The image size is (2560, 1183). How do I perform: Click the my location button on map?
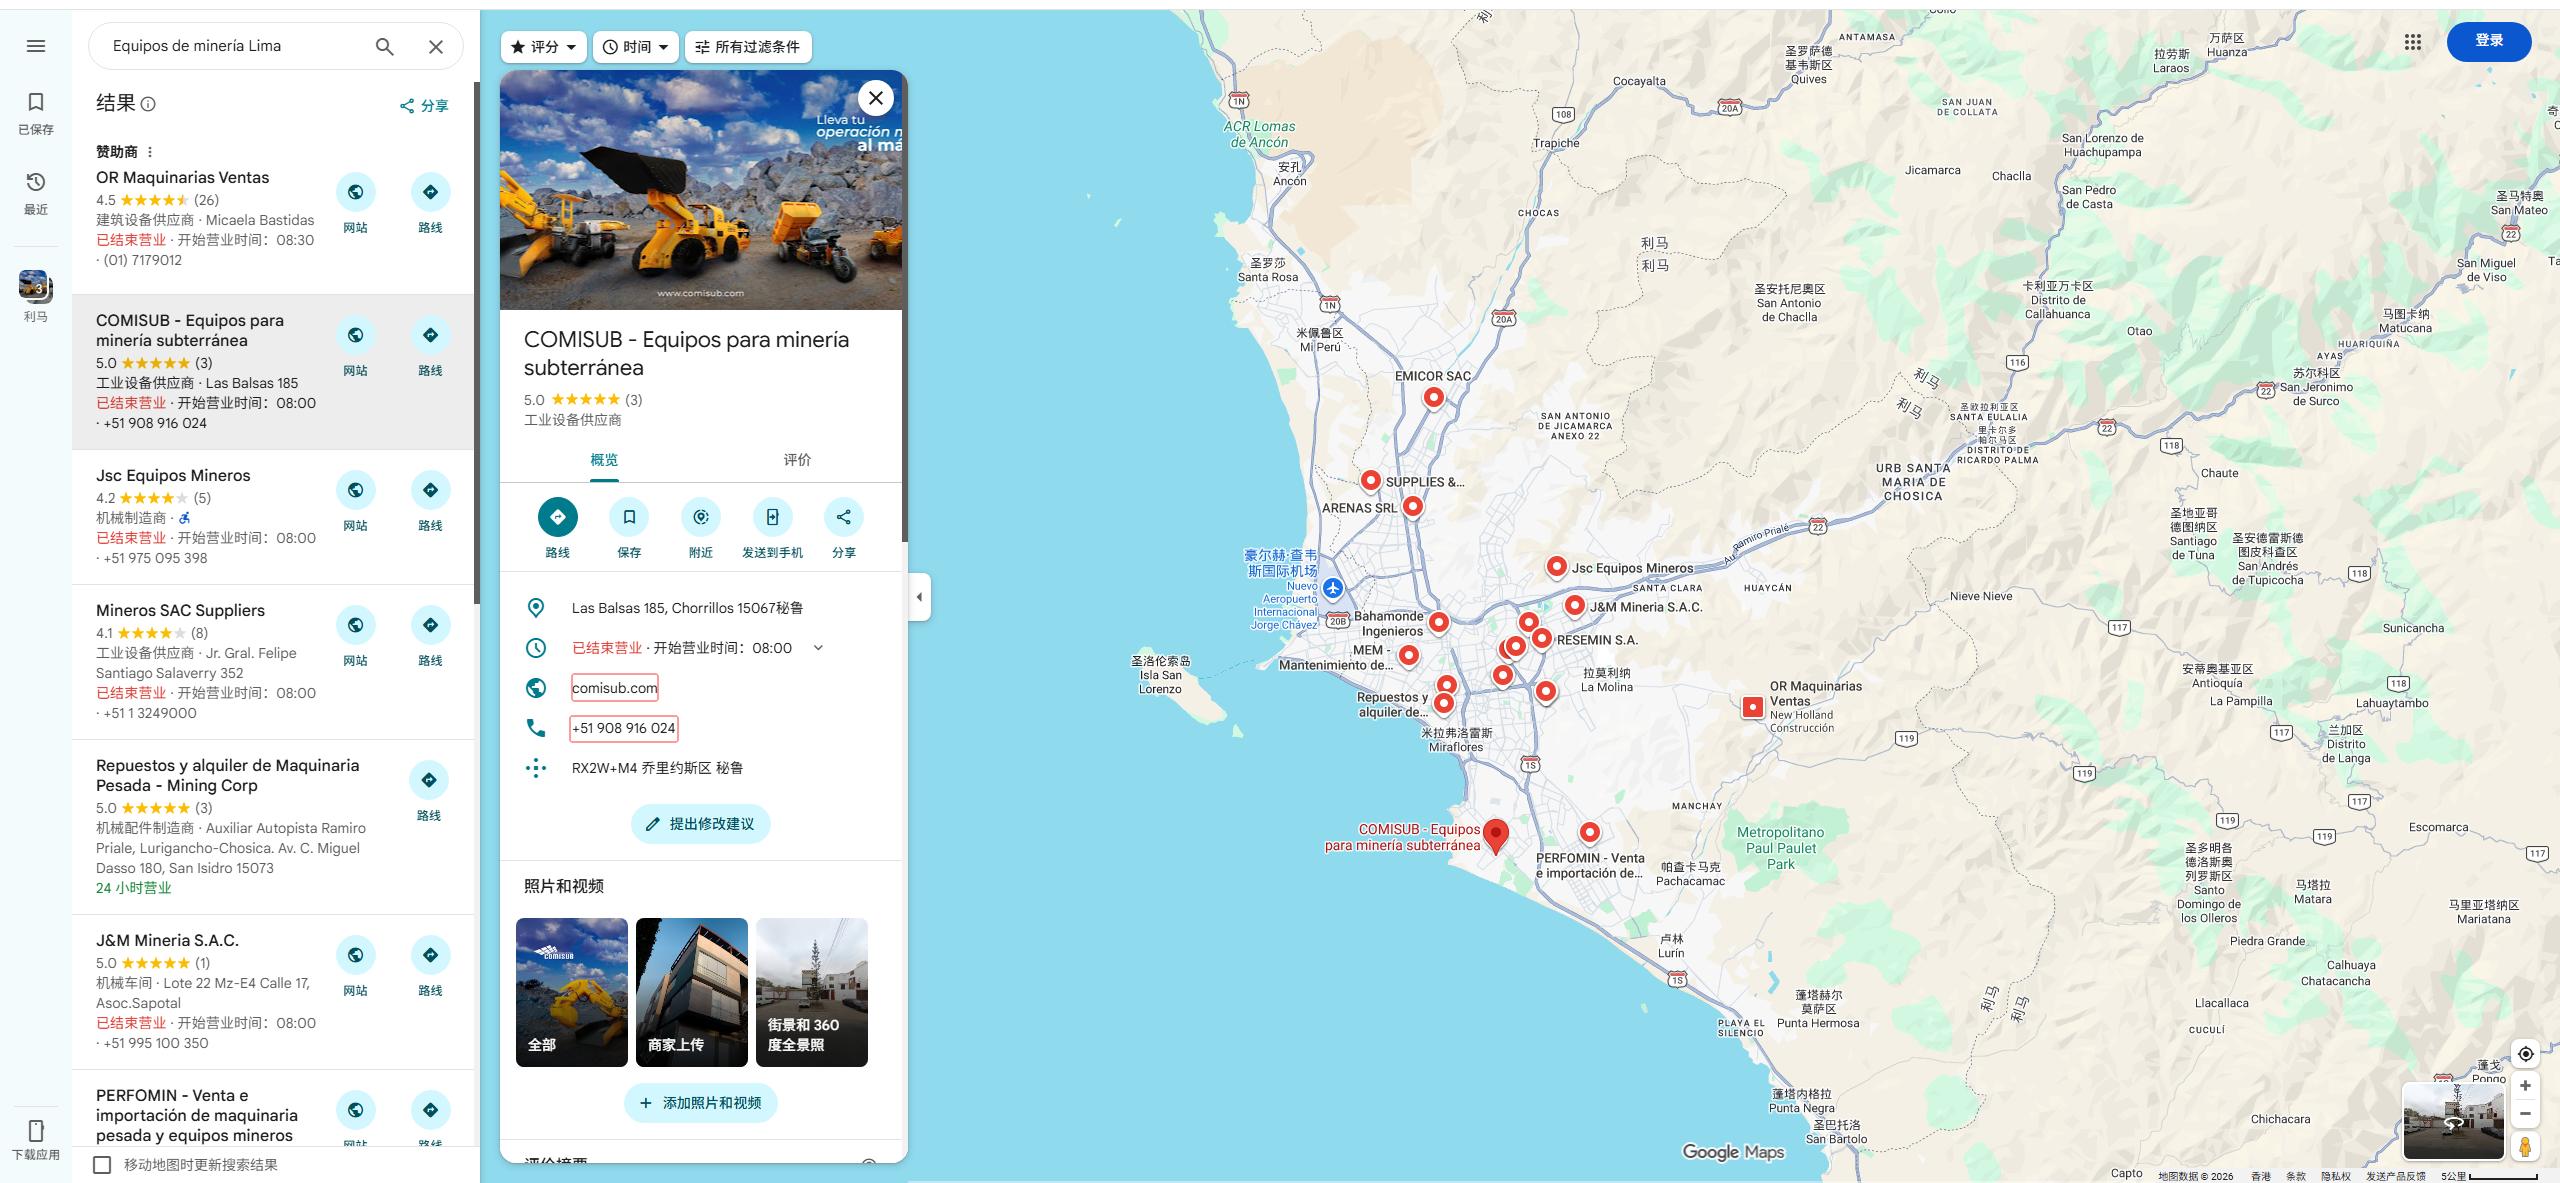point(2525,1054)
